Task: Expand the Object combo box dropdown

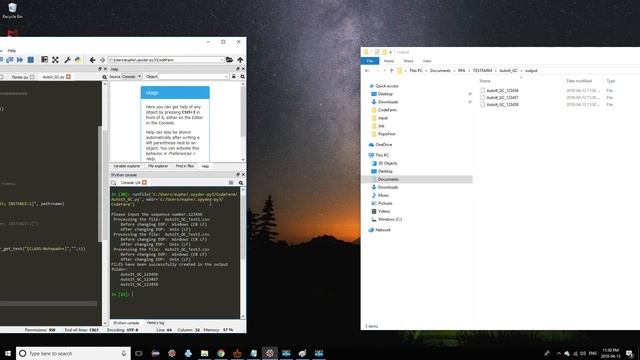Action: tap(226, 76)
